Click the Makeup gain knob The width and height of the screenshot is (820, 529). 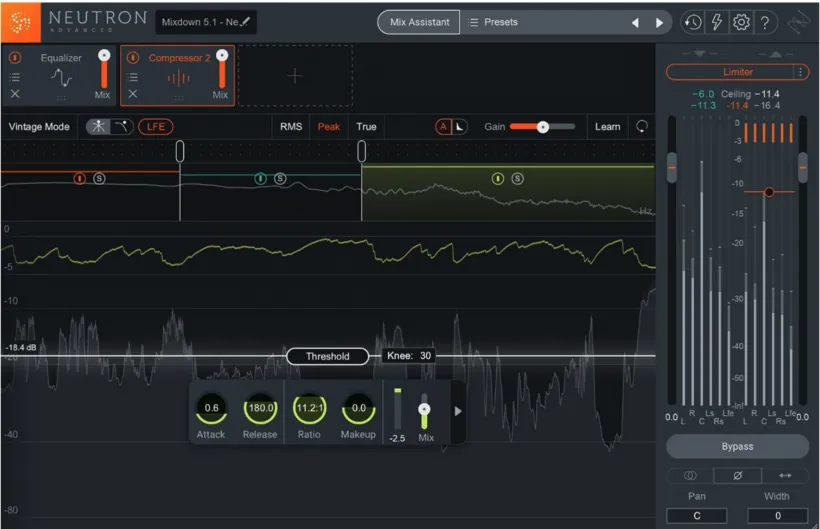(359, 408)
